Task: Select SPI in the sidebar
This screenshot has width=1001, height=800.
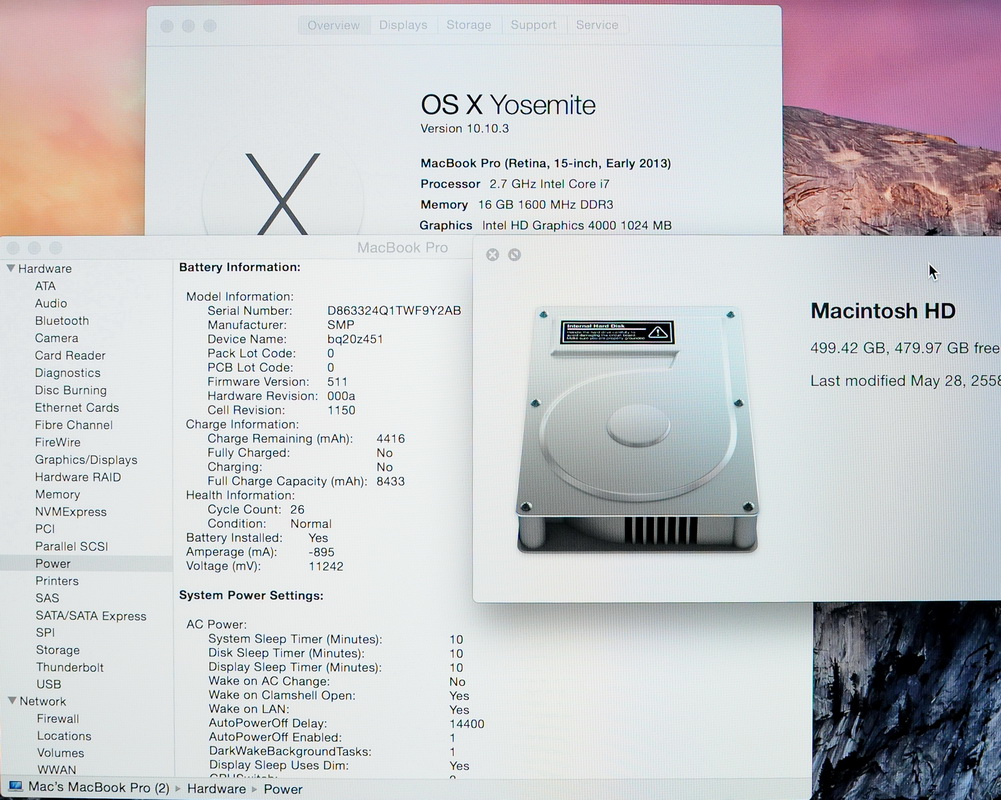Action: pyautogui.click(x=45, y=632)
